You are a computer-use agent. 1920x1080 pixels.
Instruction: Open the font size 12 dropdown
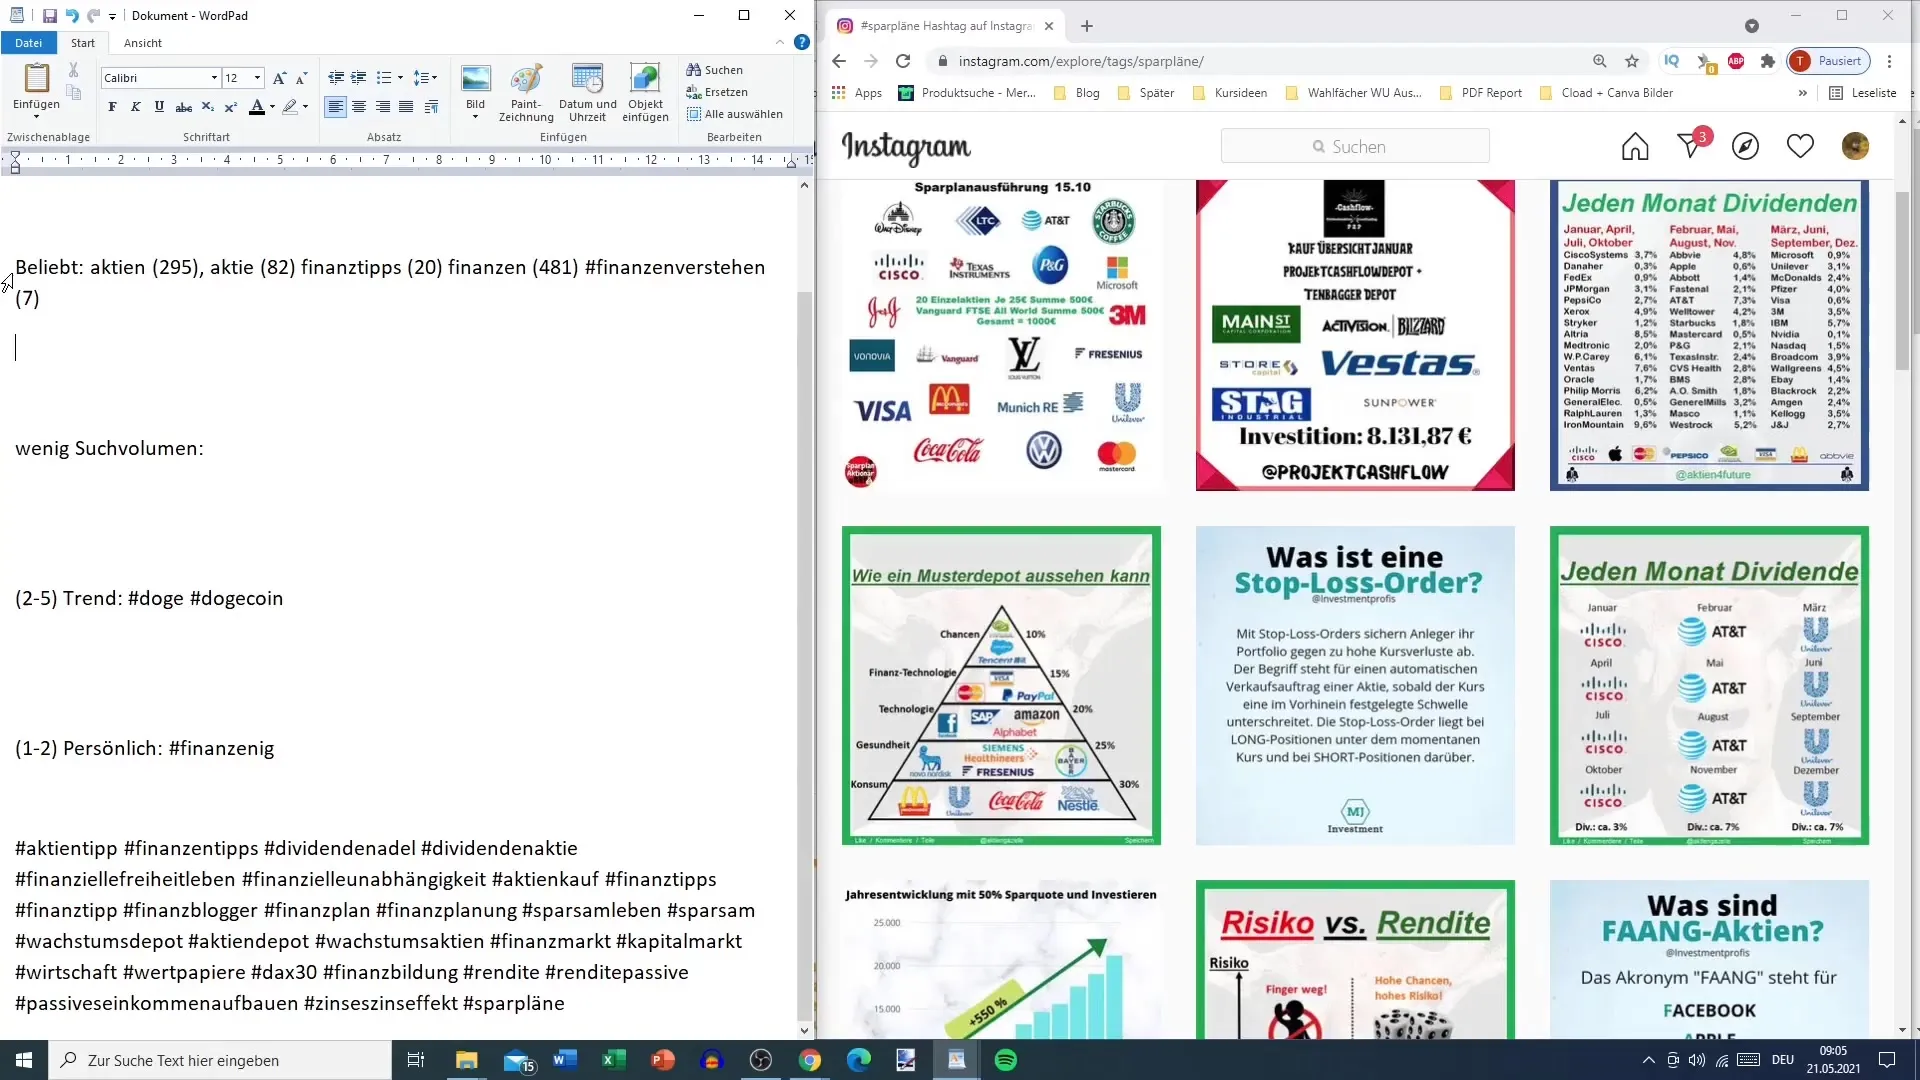[x=257, y=78]
